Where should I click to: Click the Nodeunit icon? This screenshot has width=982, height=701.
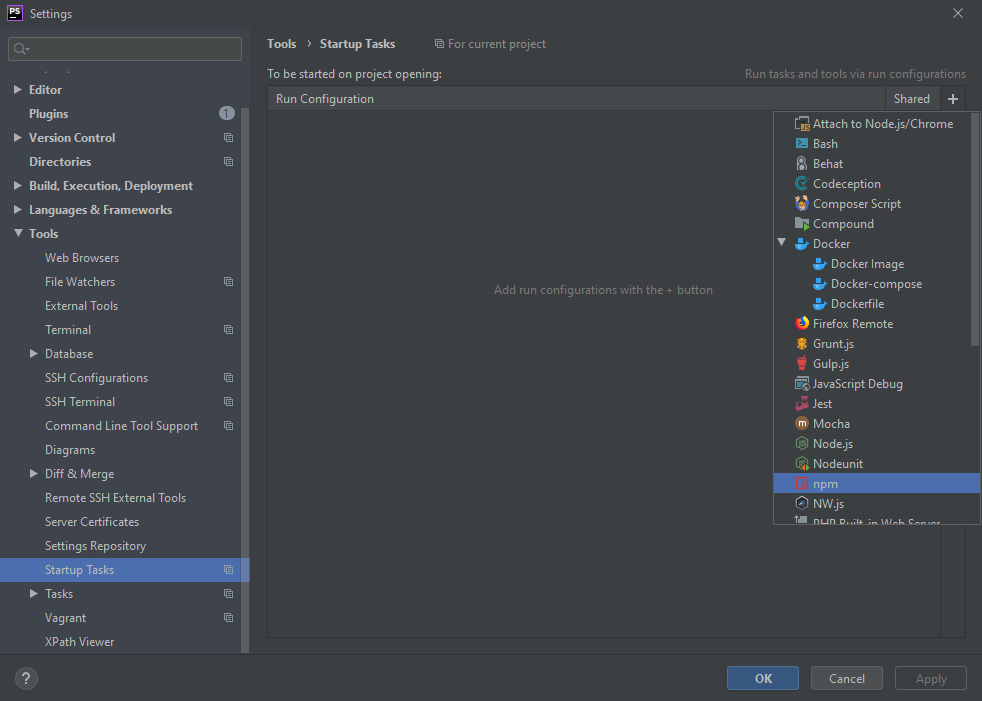[x=802, y=464]
